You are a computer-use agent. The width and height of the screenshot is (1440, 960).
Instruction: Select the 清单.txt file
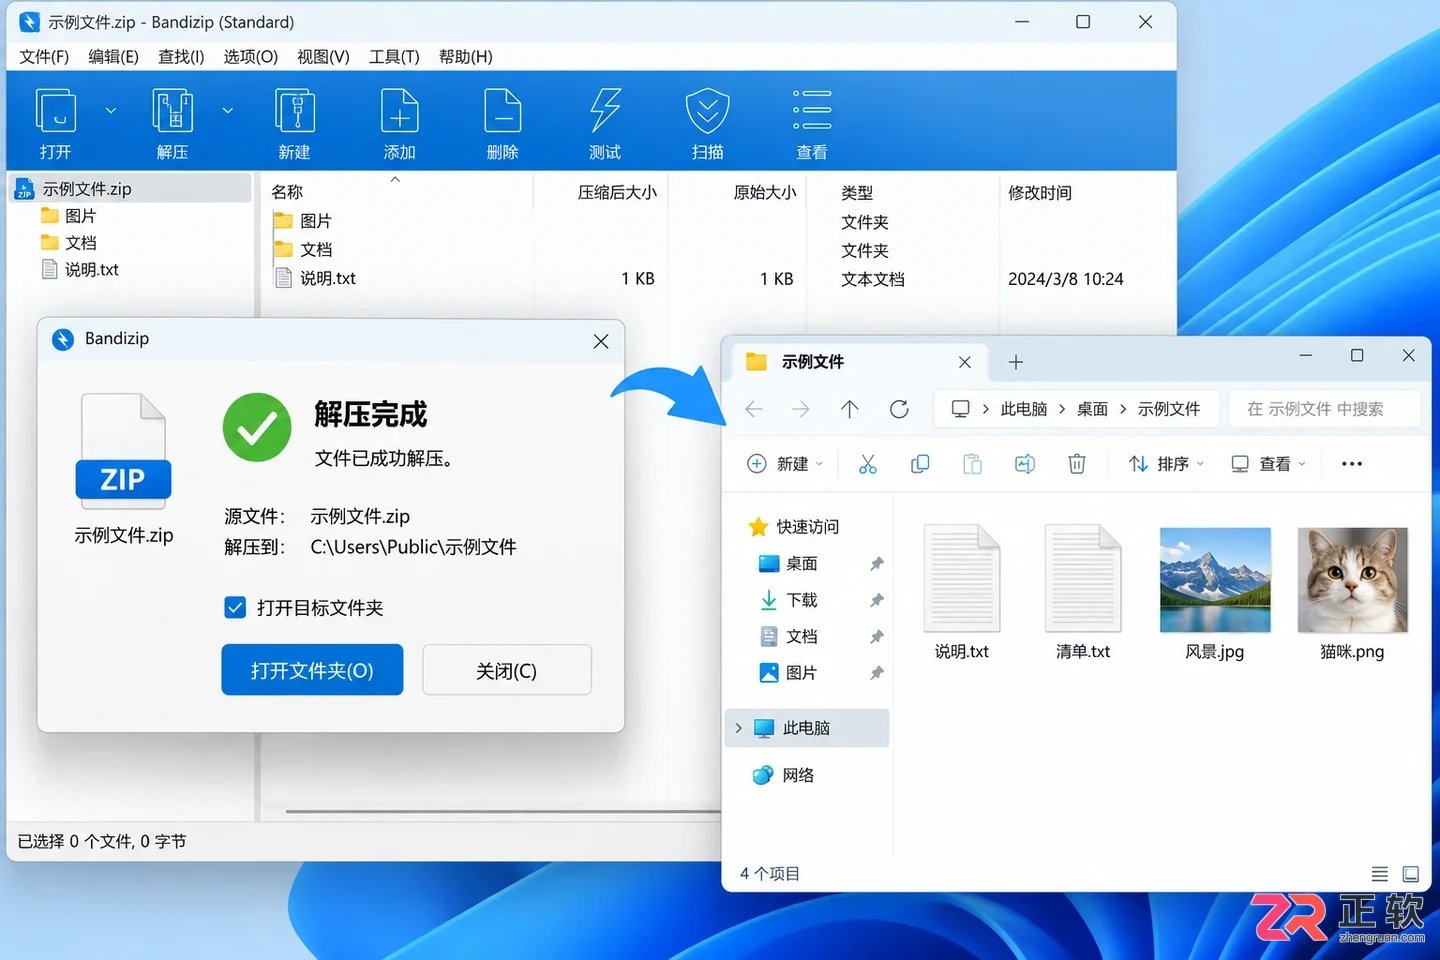point(1083,592)
